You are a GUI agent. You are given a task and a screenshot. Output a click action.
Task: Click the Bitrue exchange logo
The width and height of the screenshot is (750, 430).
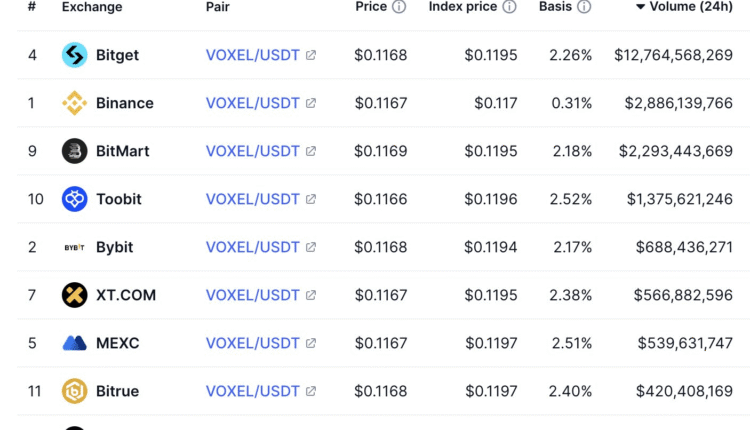pyautogui.click(x=75, y=391)
